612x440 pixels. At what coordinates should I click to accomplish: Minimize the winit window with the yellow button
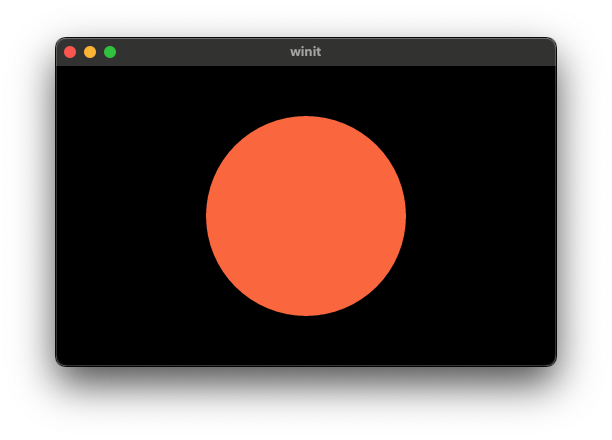click(x=90, y=52)
